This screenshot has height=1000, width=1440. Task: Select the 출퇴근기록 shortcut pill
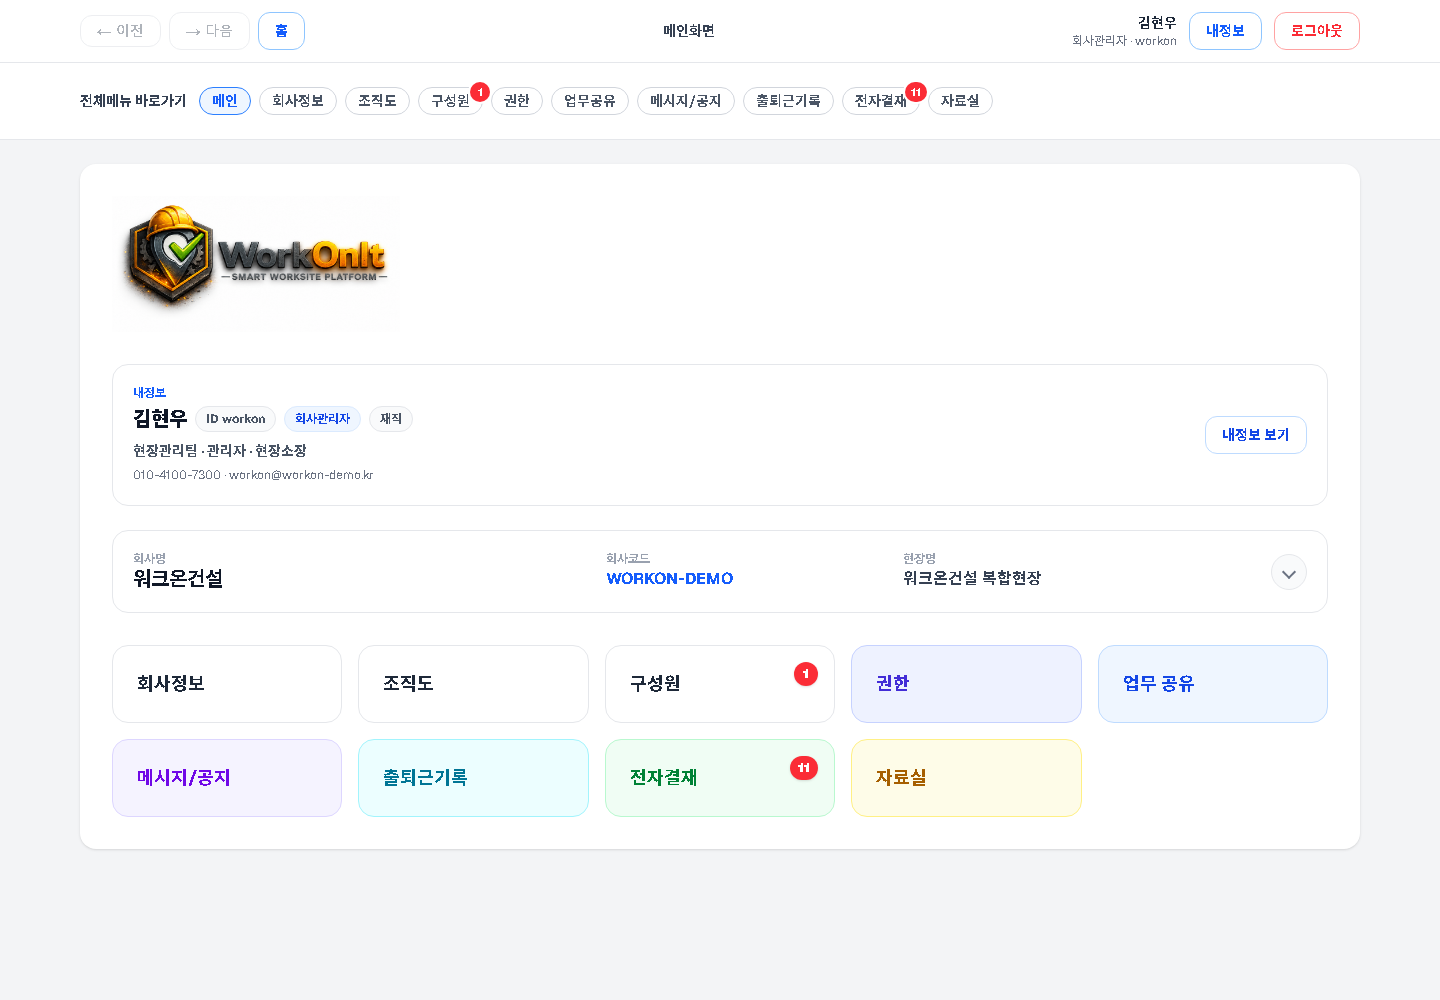(x=788, y=101)
